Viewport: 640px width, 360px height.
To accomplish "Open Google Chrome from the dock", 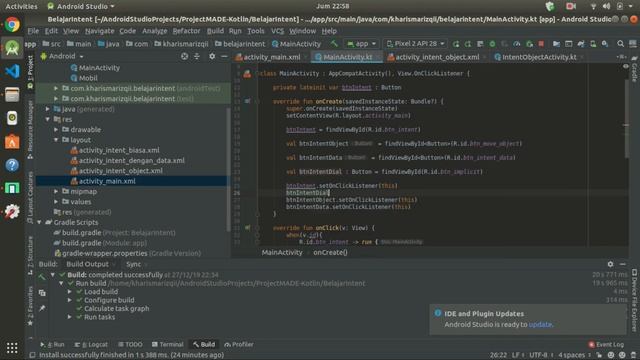I will tap(12, 24).
